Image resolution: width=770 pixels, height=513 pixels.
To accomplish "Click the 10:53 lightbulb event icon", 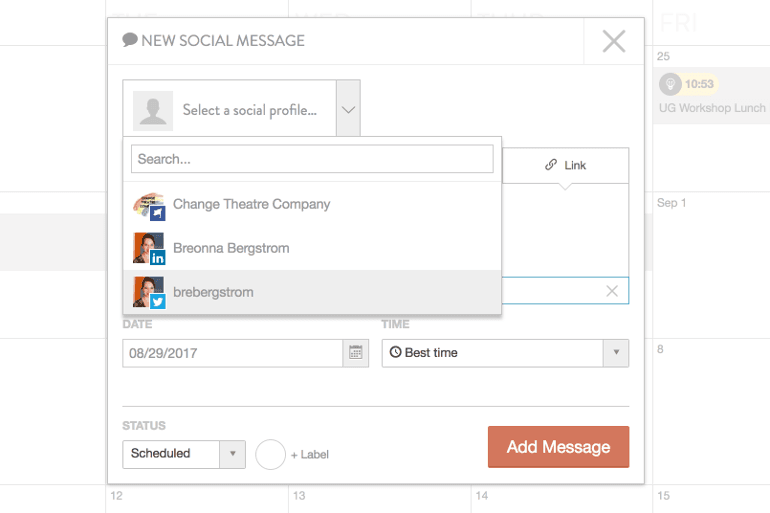I will tap(670, 84).
